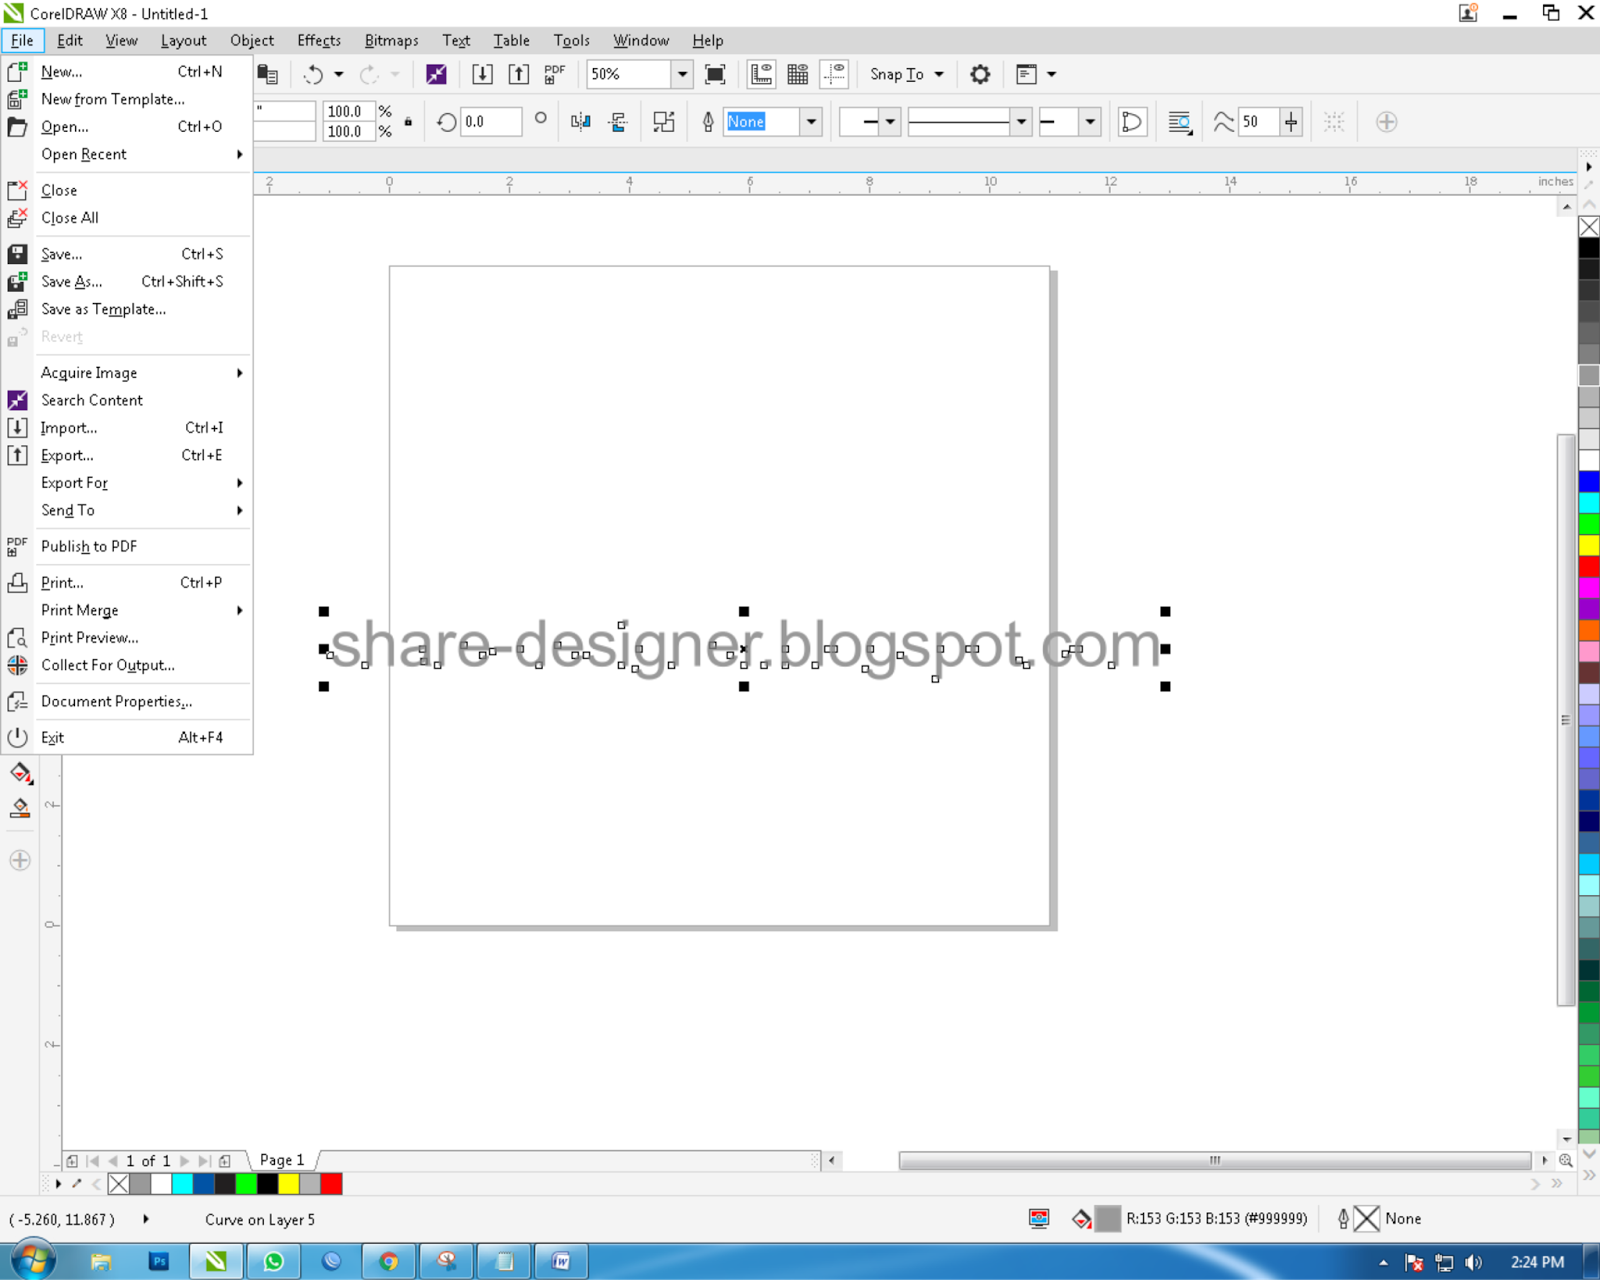Activate the Full-screen preview icon
The height and width of the screenshot is (1280, 1600).
pos(716,73)
